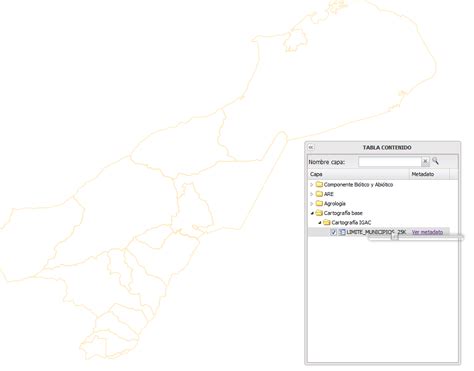Click the magnifier search icon
474x371 pixels.
435,161
